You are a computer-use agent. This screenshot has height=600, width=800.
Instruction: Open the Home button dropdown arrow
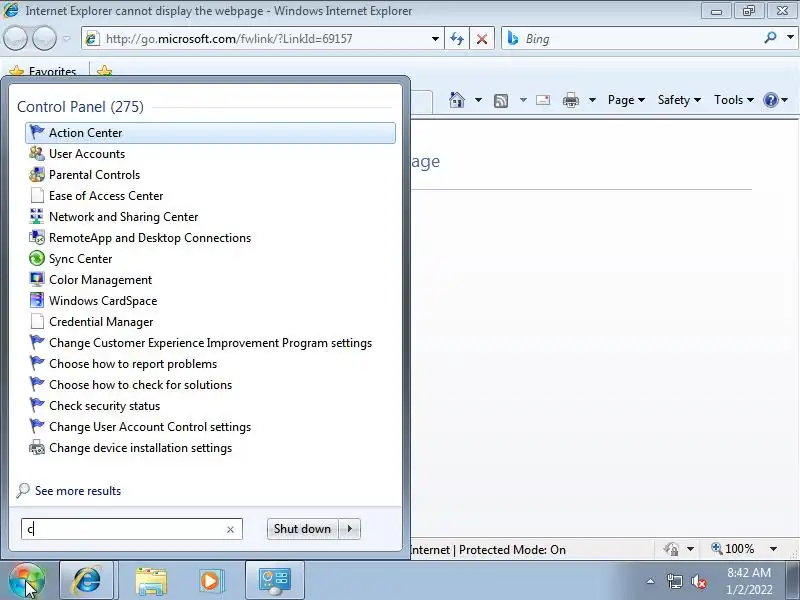click(x=478, y=100)
